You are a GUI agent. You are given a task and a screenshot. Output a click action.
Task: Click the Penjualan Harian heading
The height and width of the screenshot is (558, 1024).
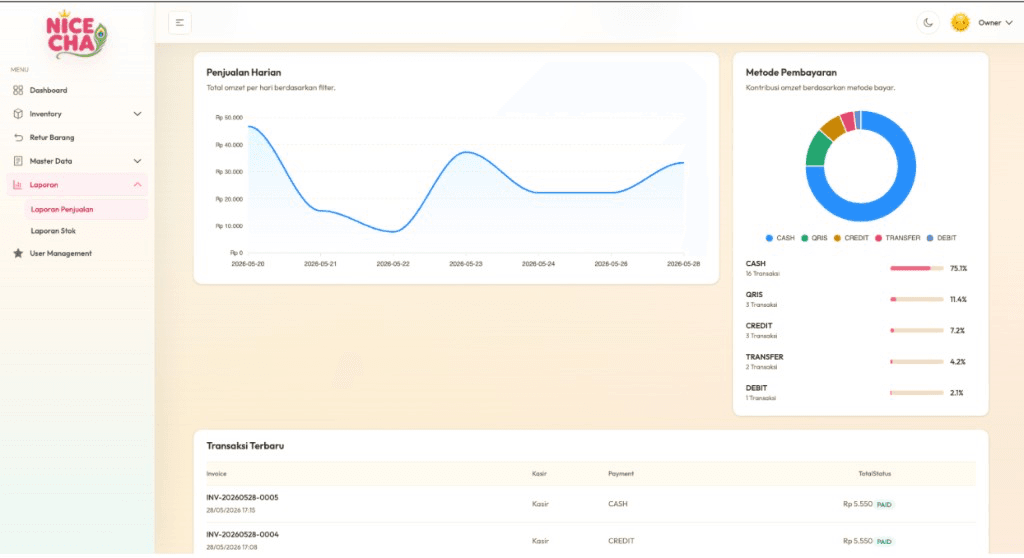coord(244,73)
